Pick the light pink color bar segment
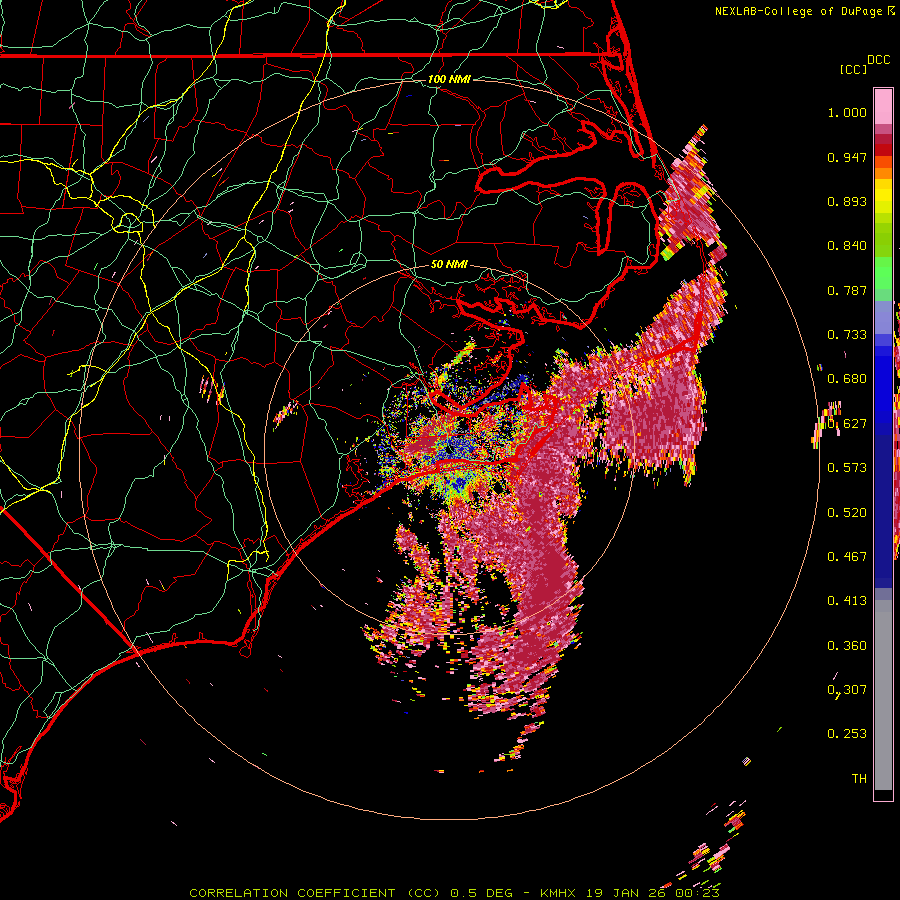The width and height of the screenshot is (900, 900). [x=883, y=107]
